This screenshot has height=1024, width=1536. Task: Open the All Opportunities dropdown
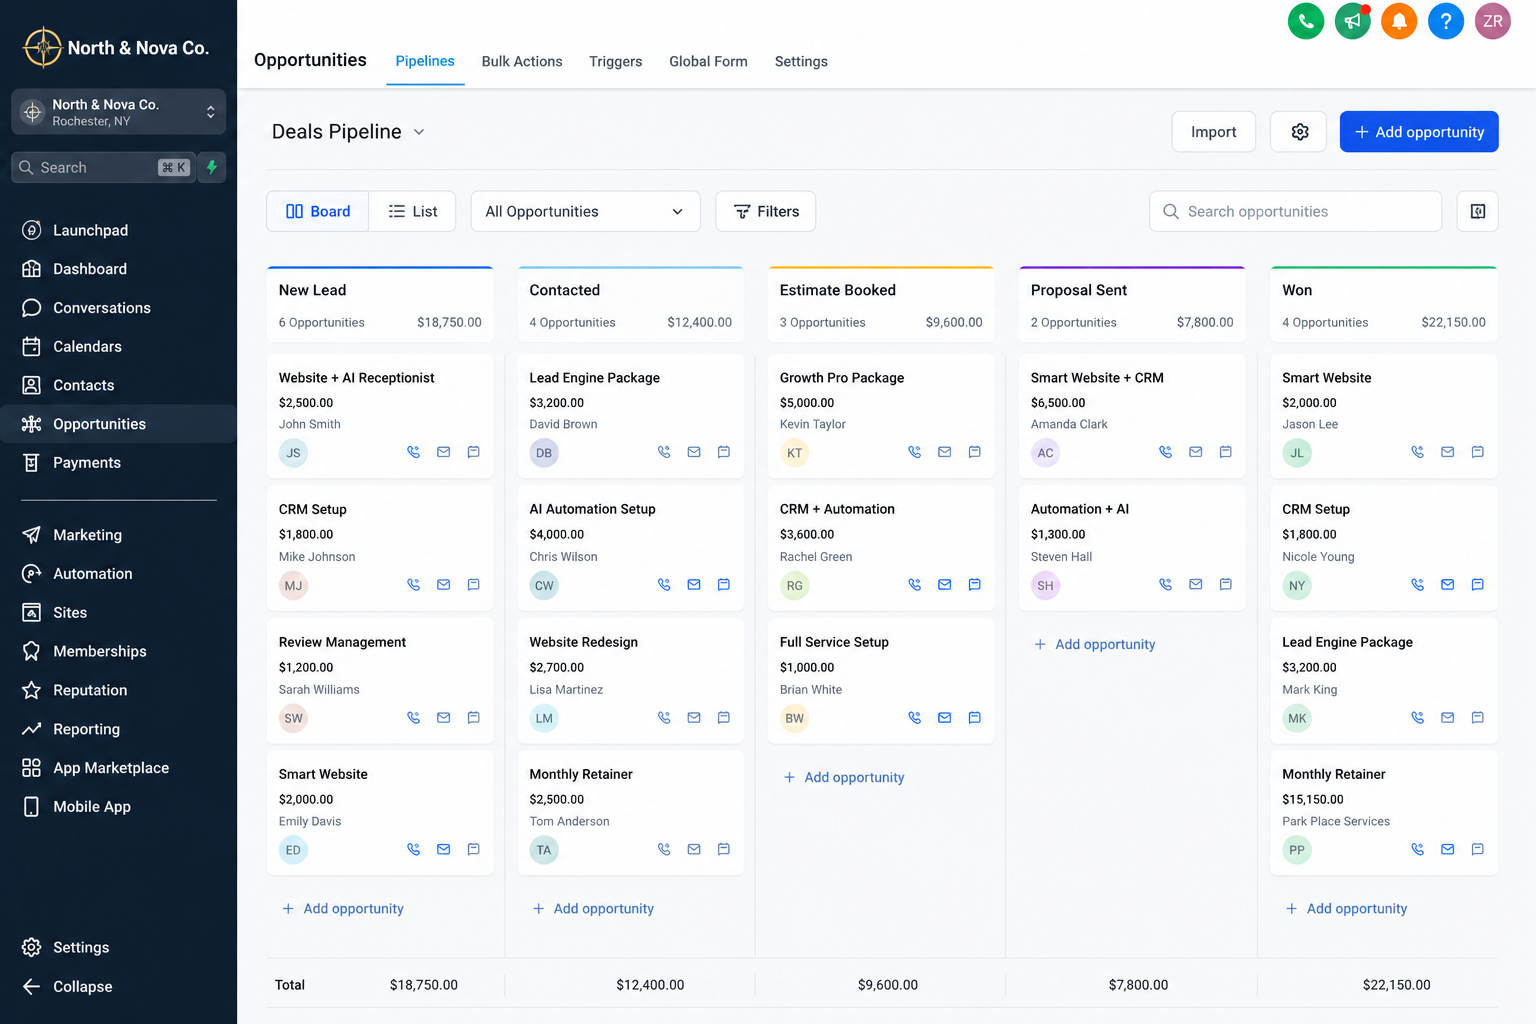tap(585, 211)
